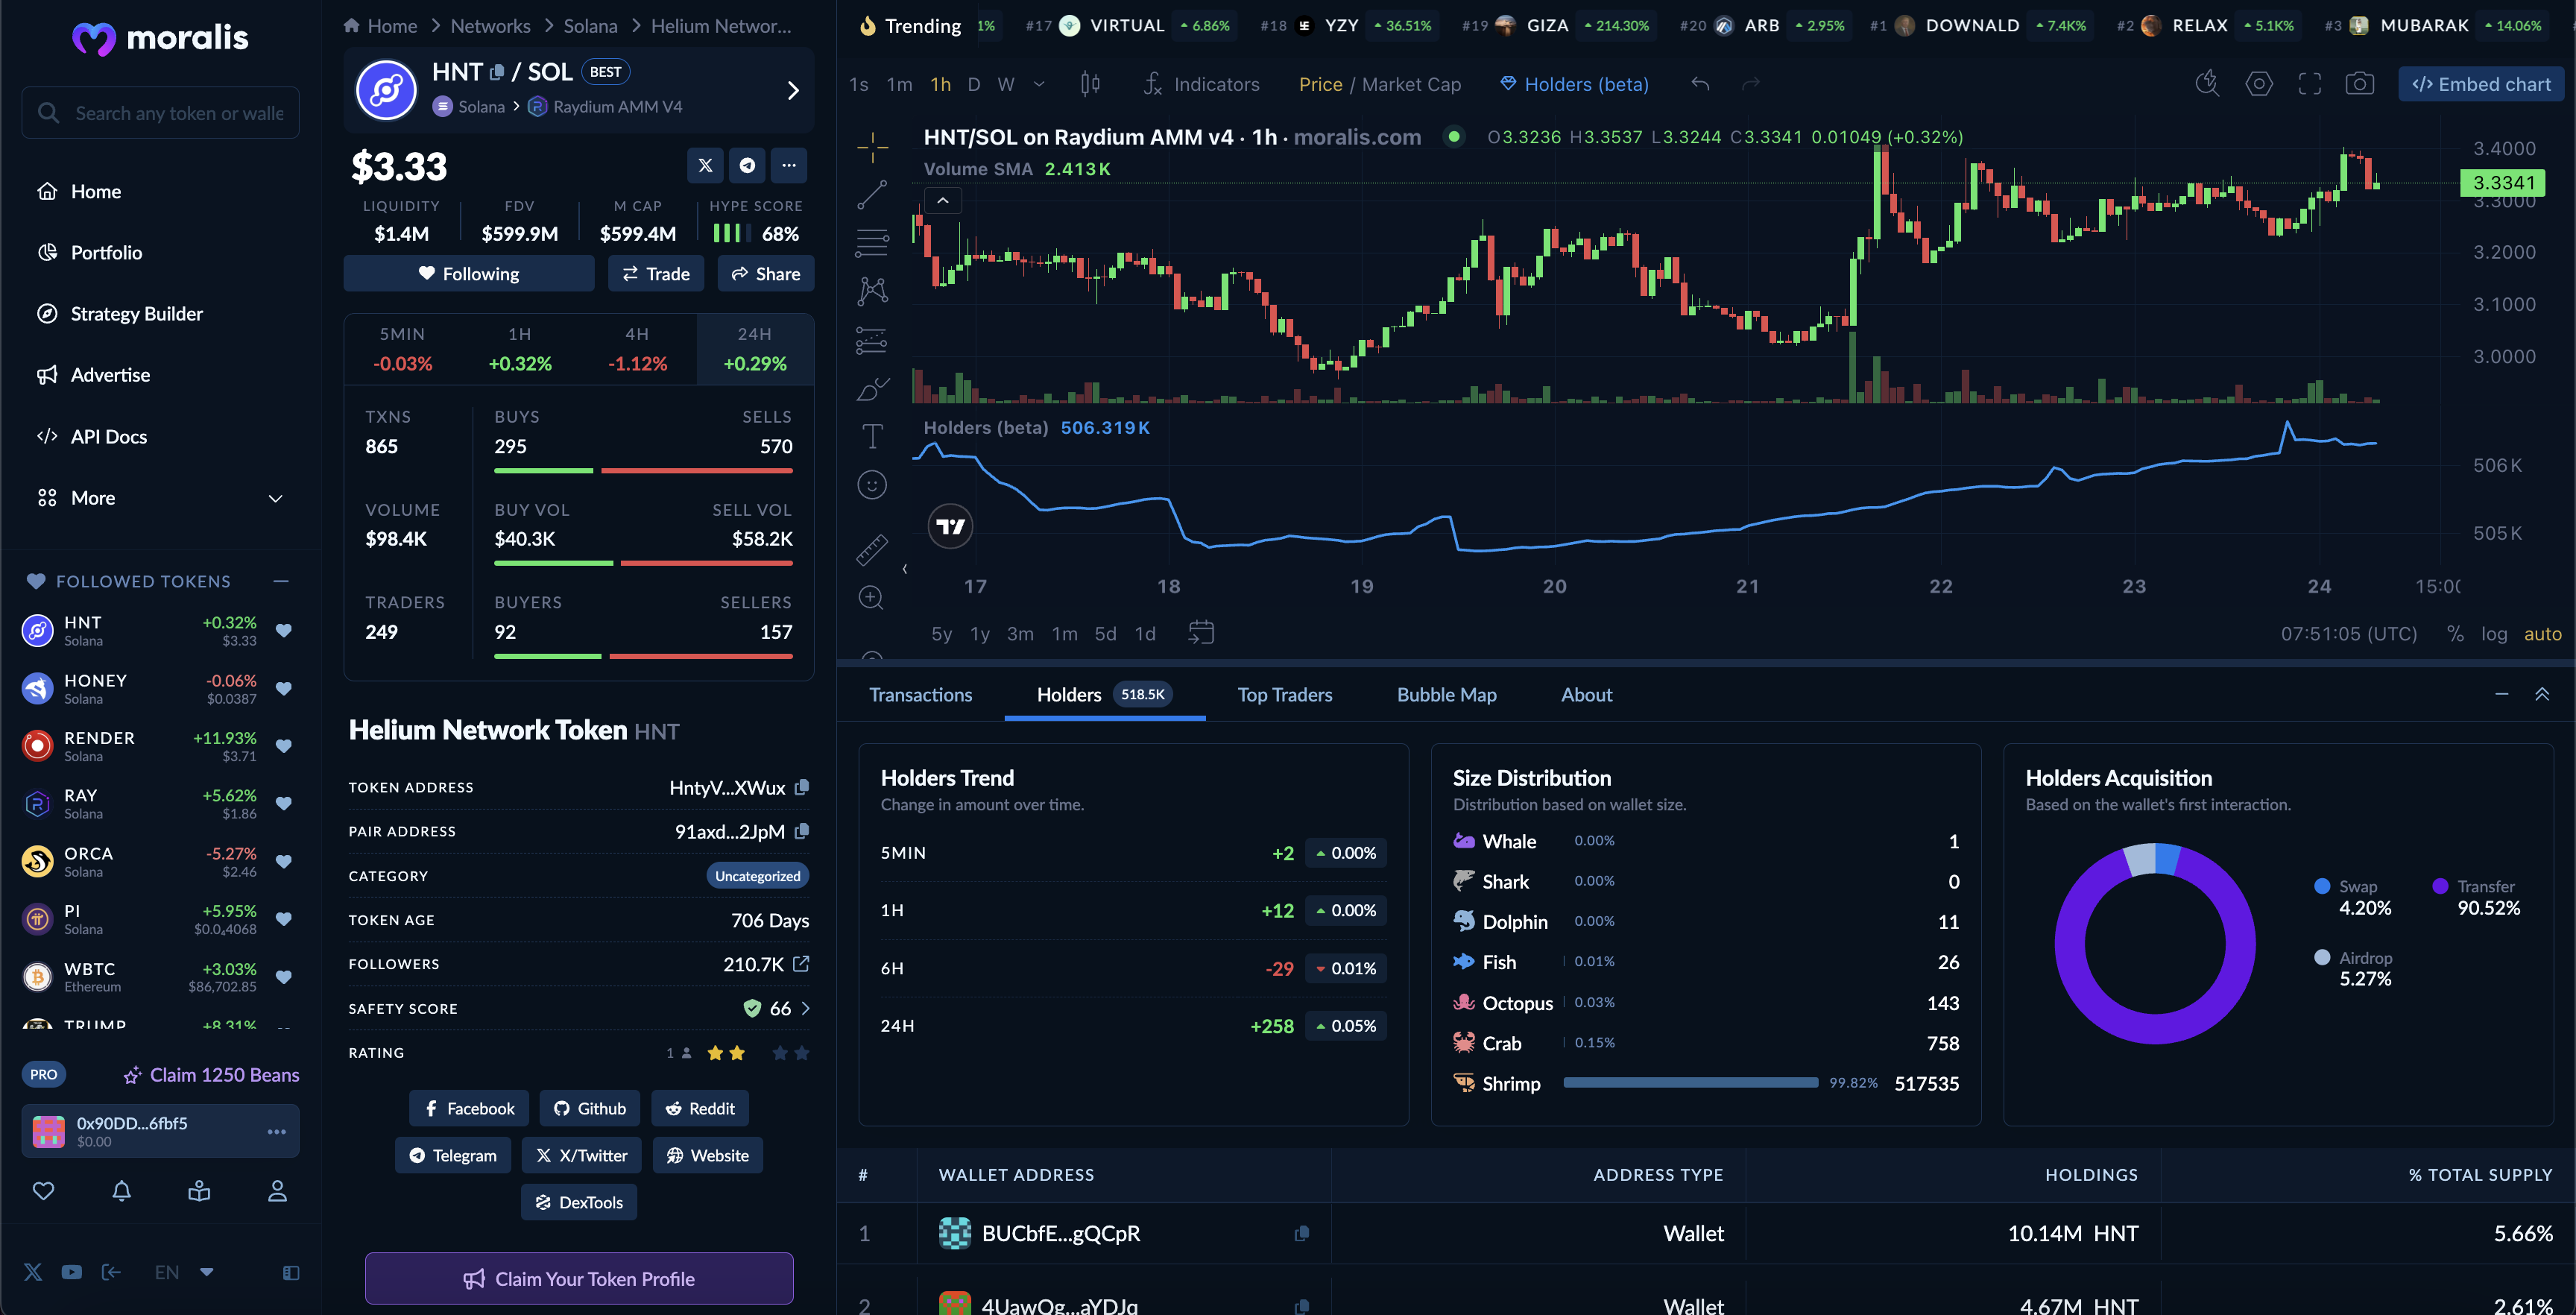Toggle log scale on chart
The width and height of the screenshot is (2576, 1315).
pyautogui.click(x=2493, y=633)
